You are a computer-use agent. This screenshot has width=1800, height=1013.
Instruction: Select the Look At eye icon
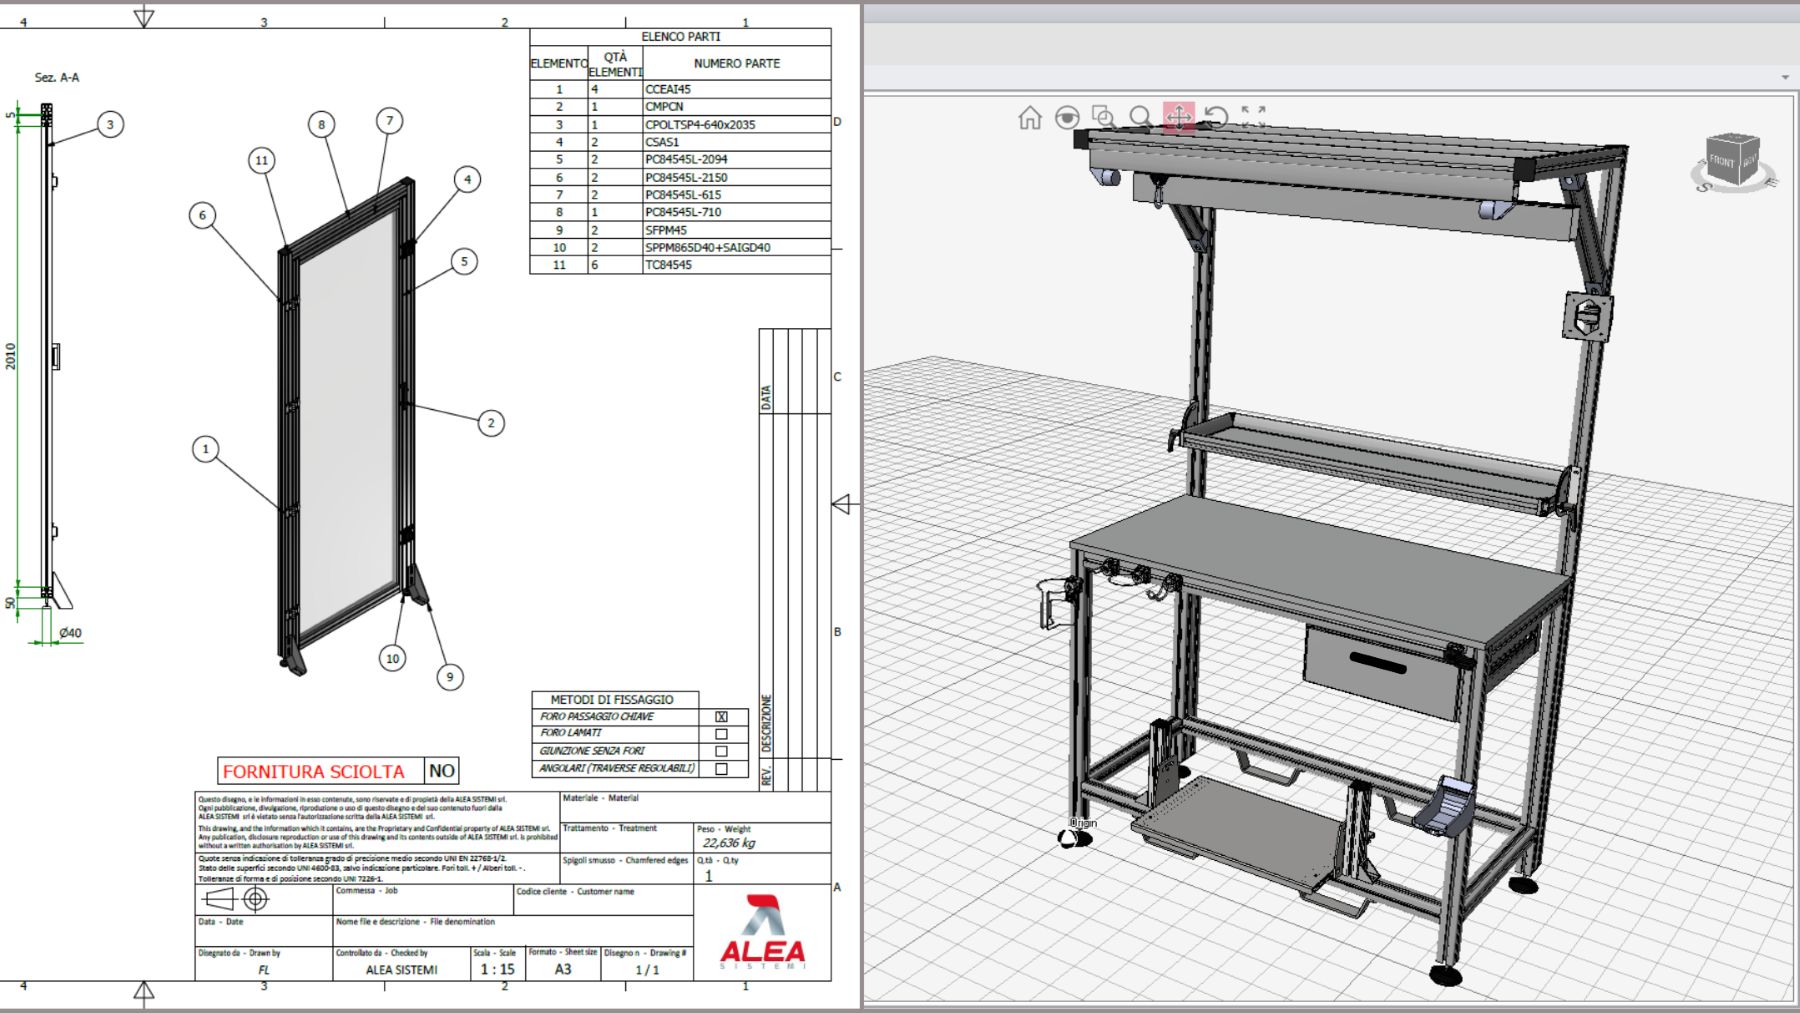click(x=1067, y=117)
